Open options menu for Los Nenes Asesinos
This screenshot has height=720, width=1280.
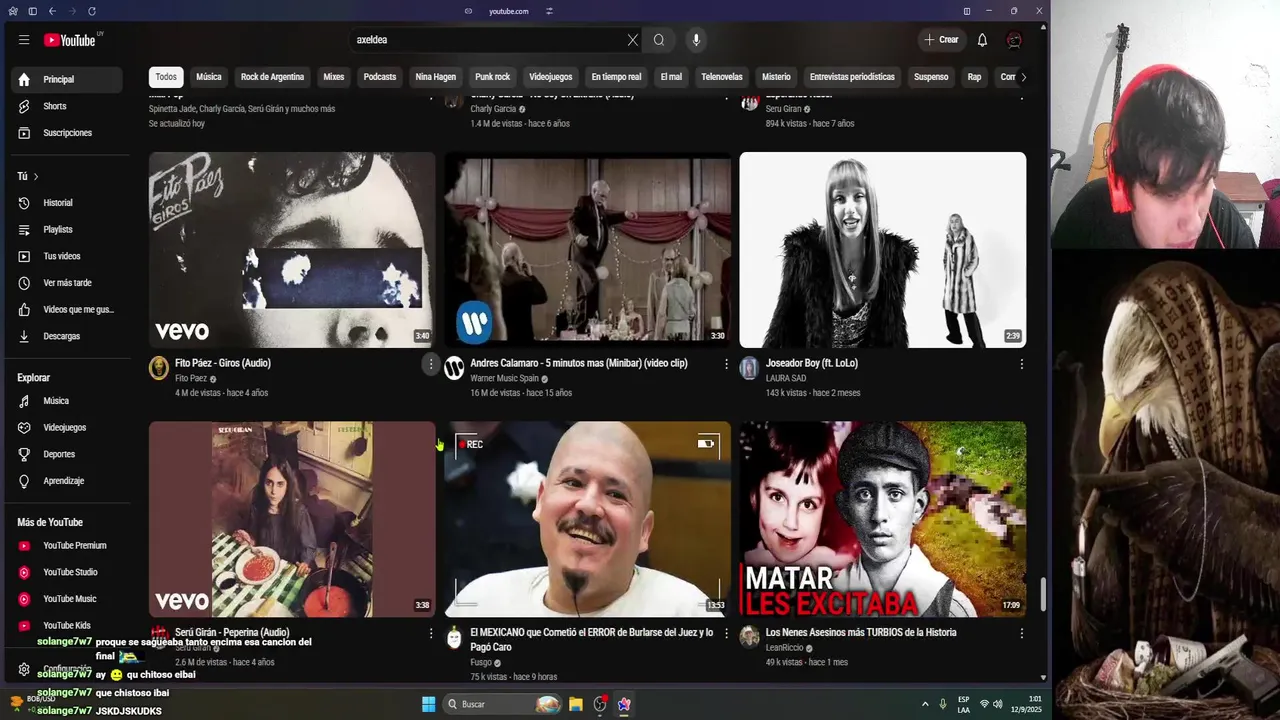coord(1021,633)
